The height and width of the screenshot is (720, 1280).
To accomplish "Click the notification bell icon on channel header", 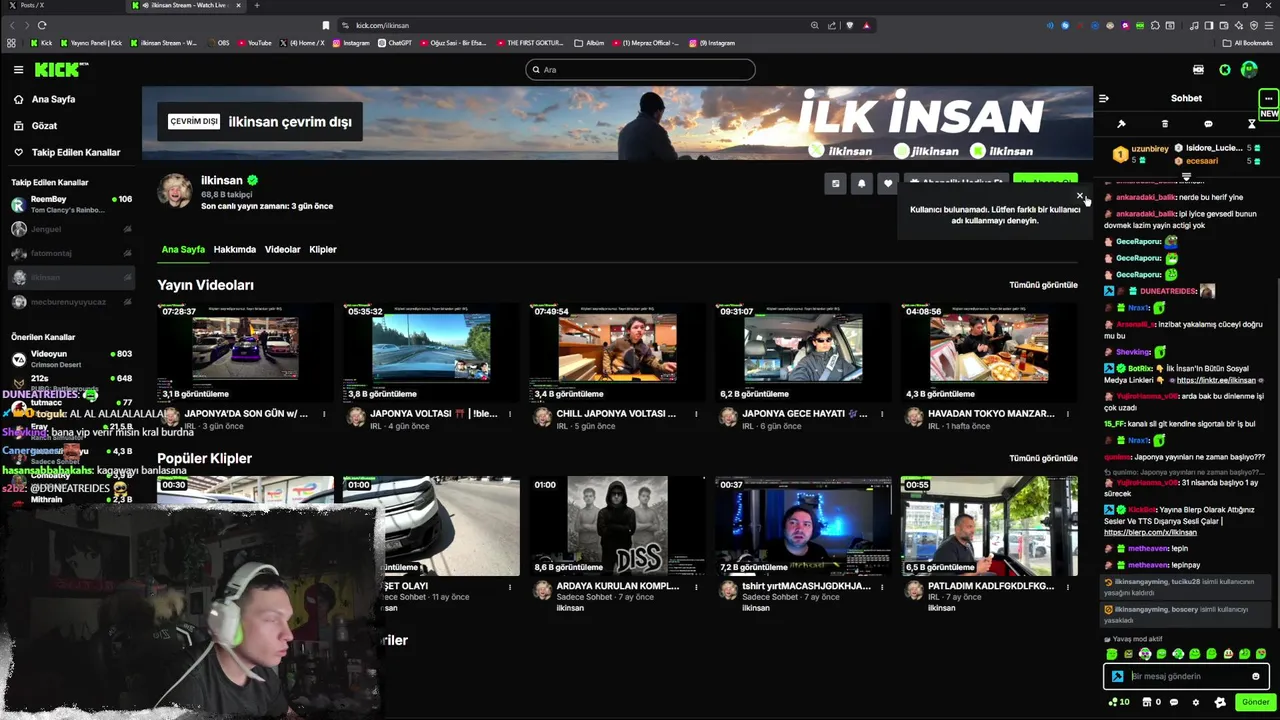I will (x=861, y=184).
